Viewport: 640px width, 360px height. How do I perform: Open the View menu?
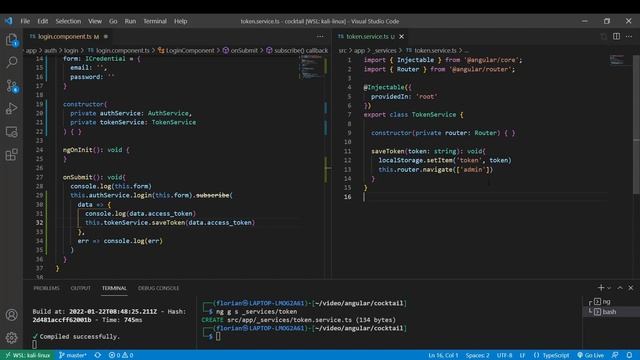95,21
